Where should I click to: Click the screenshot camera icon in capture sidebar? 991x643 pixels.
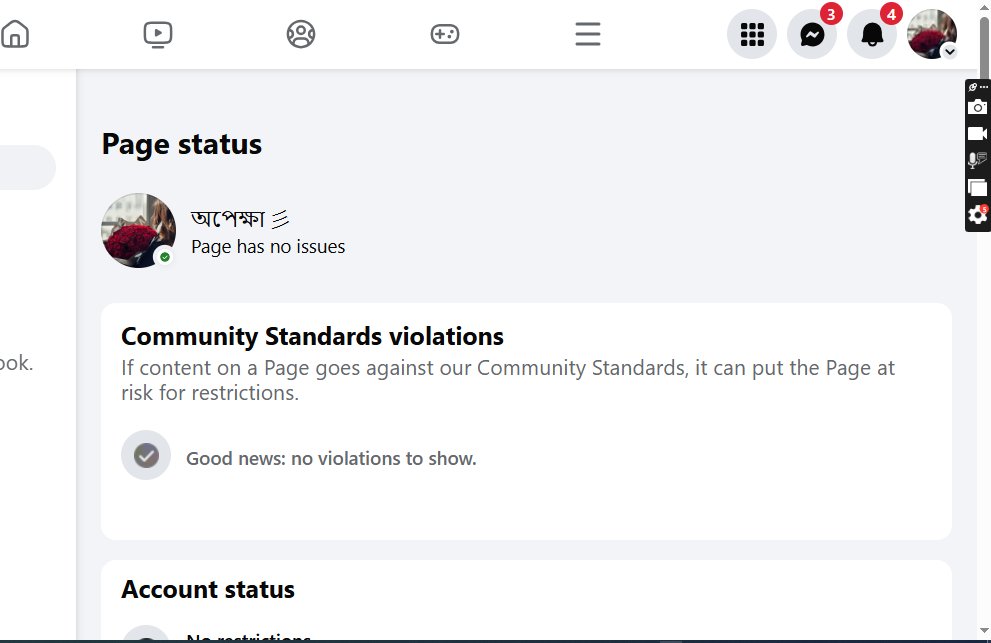pos(978,107)
